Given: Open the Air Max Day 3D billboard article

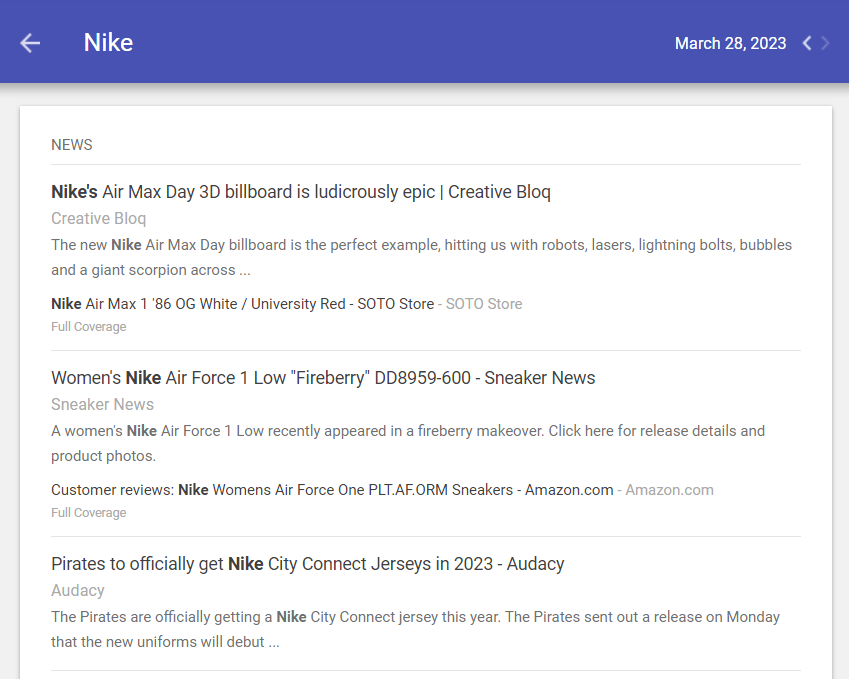Looking at the screenshot, I should 301,192.
